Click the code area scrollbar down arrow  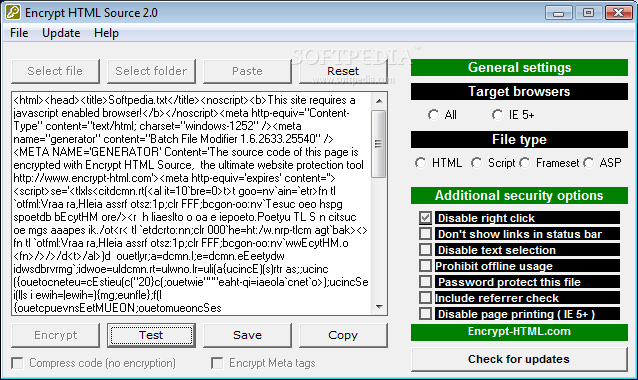tap(379, 306)
